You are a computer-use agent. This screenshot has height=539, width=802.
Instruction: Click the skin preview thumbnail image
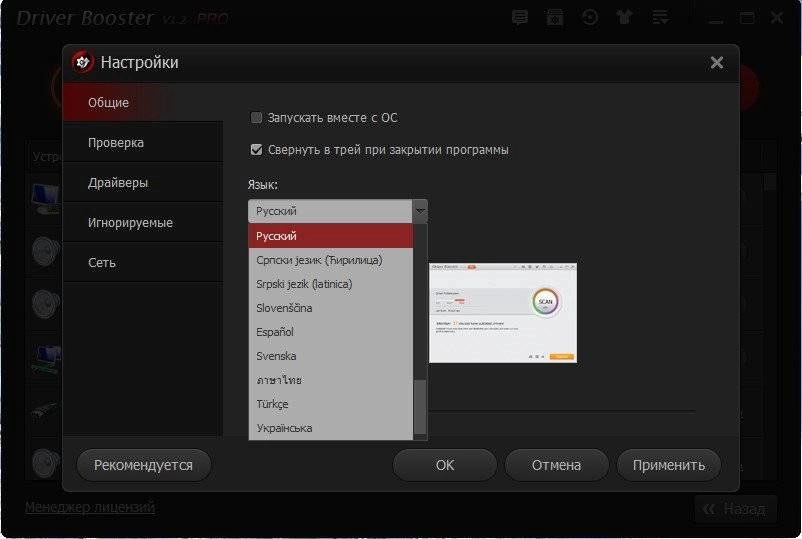click(503, 313)
